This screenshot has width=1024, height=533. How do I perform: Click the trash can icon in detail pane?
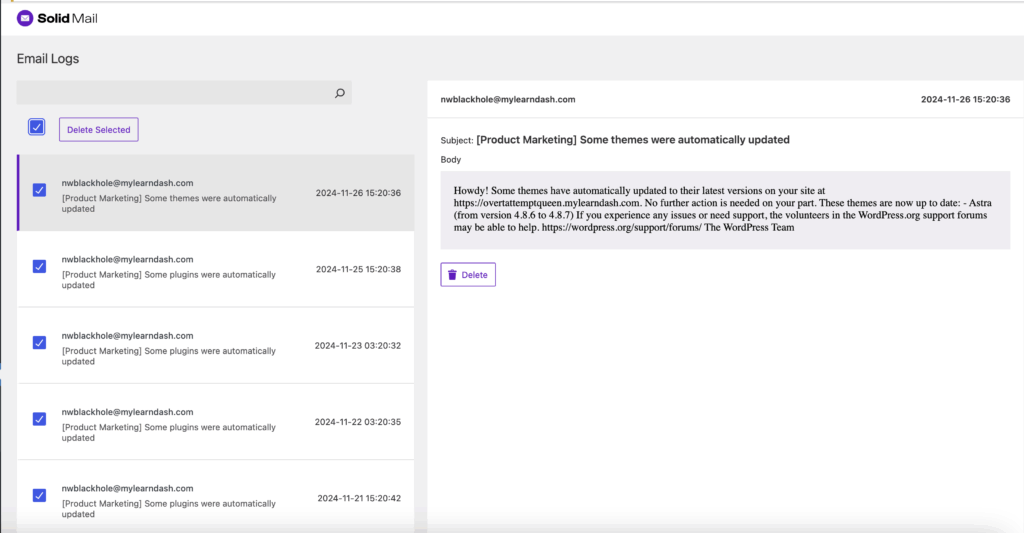point(452,275)
